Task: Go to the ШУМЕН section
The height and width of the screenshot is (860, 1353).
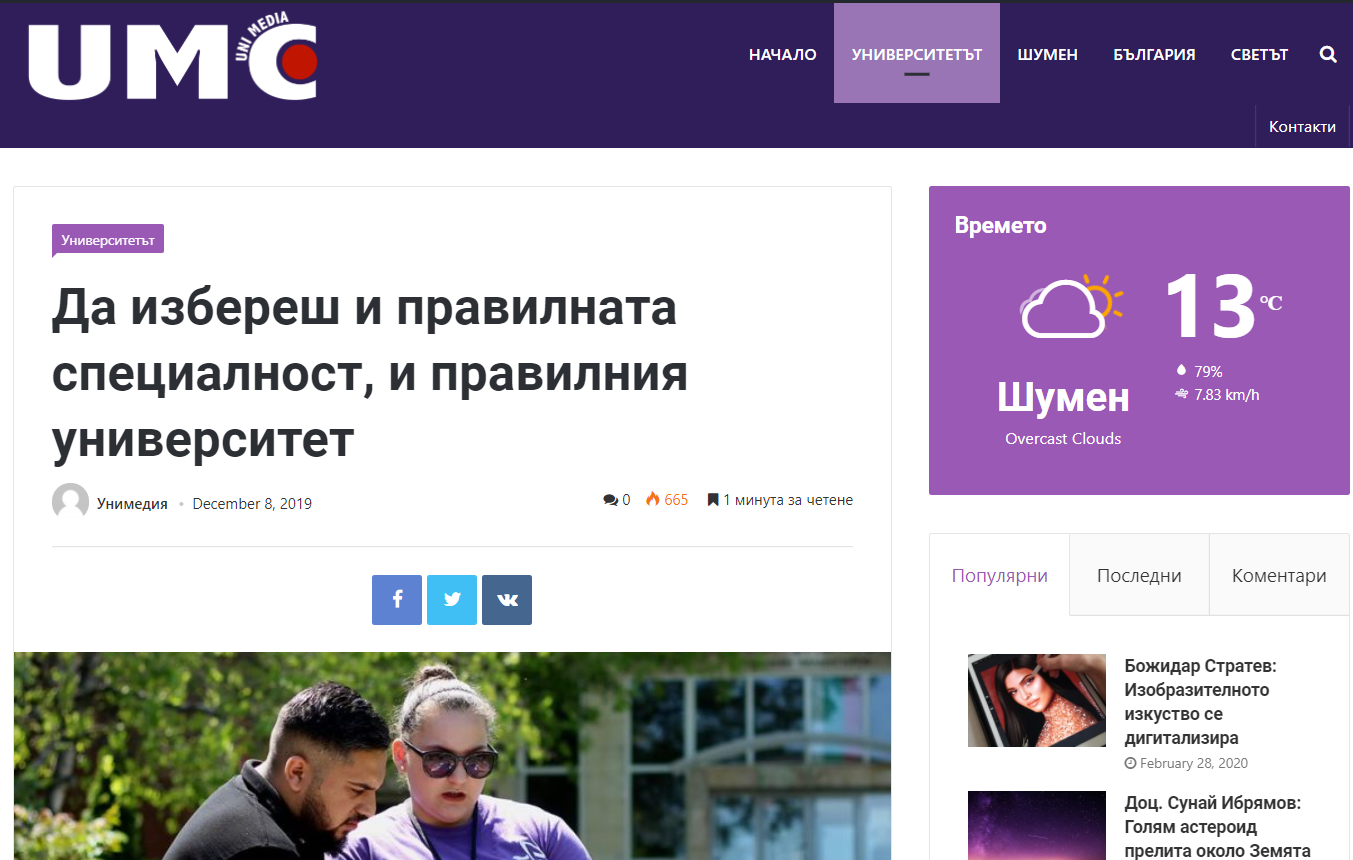Action: point(1047,55)
